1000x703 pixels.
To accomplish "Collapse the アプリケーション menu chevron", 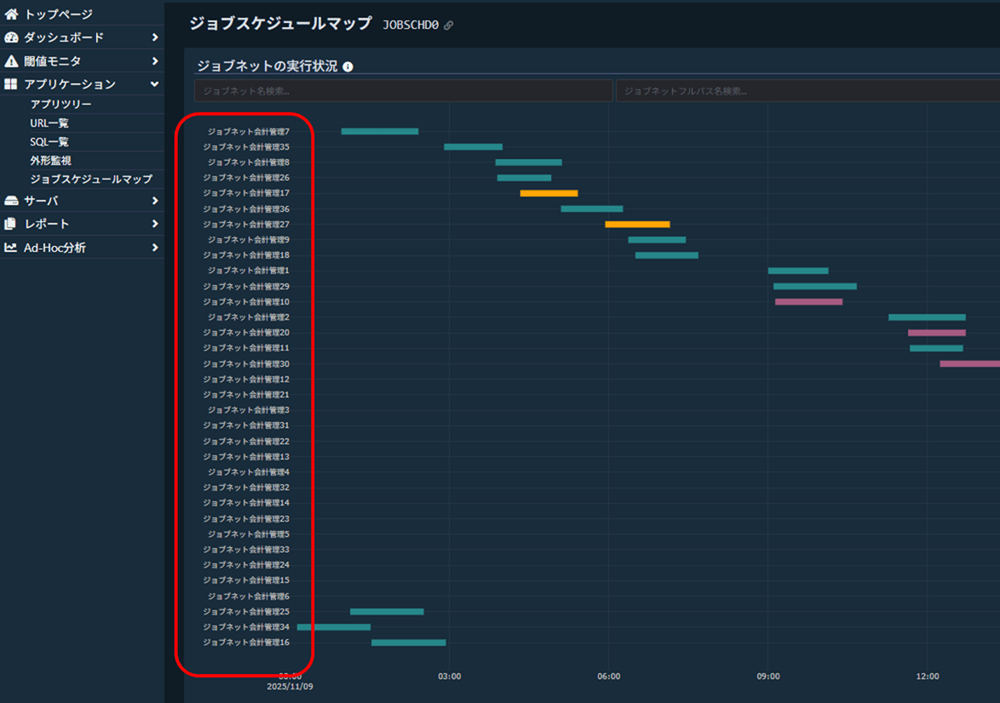I will coord(155,85).
